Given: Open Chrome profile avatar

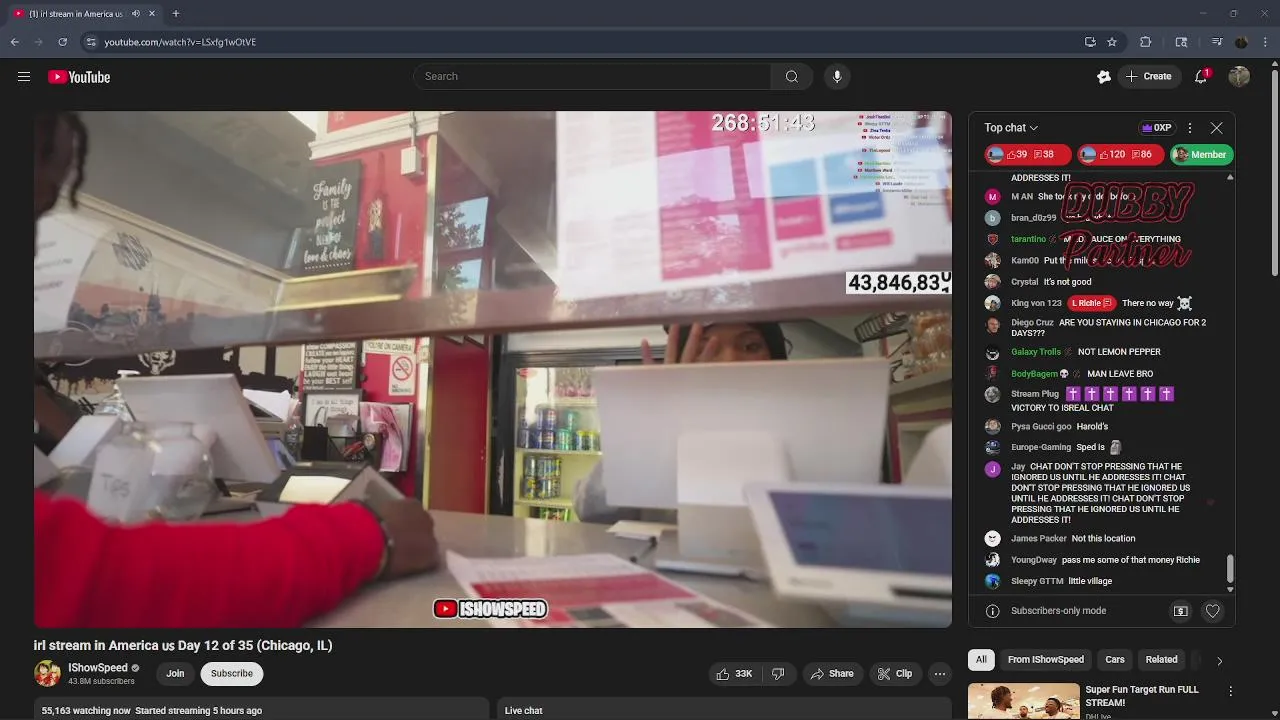Looking at the screenshot, I should pos(1241,42).
